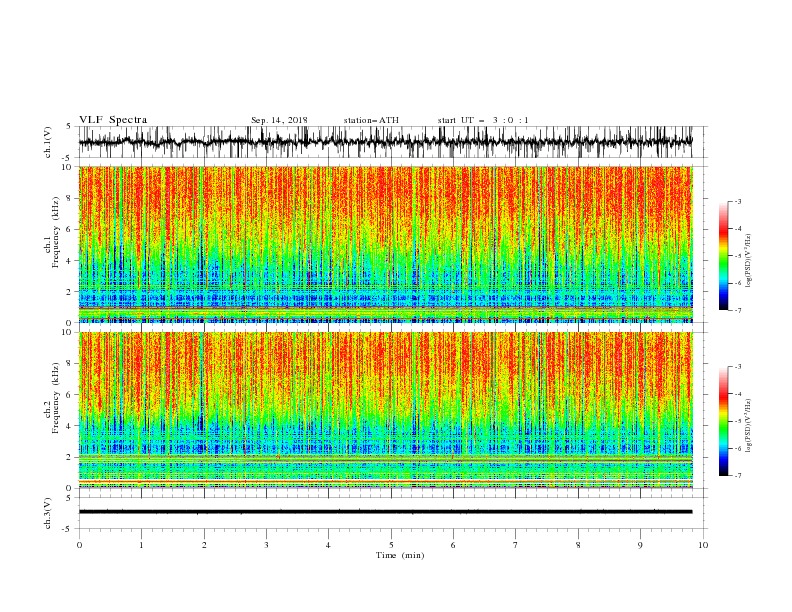Click the ch.3 flat voltage trace
Screen dimensions: 792x612
tap(385, 512)
